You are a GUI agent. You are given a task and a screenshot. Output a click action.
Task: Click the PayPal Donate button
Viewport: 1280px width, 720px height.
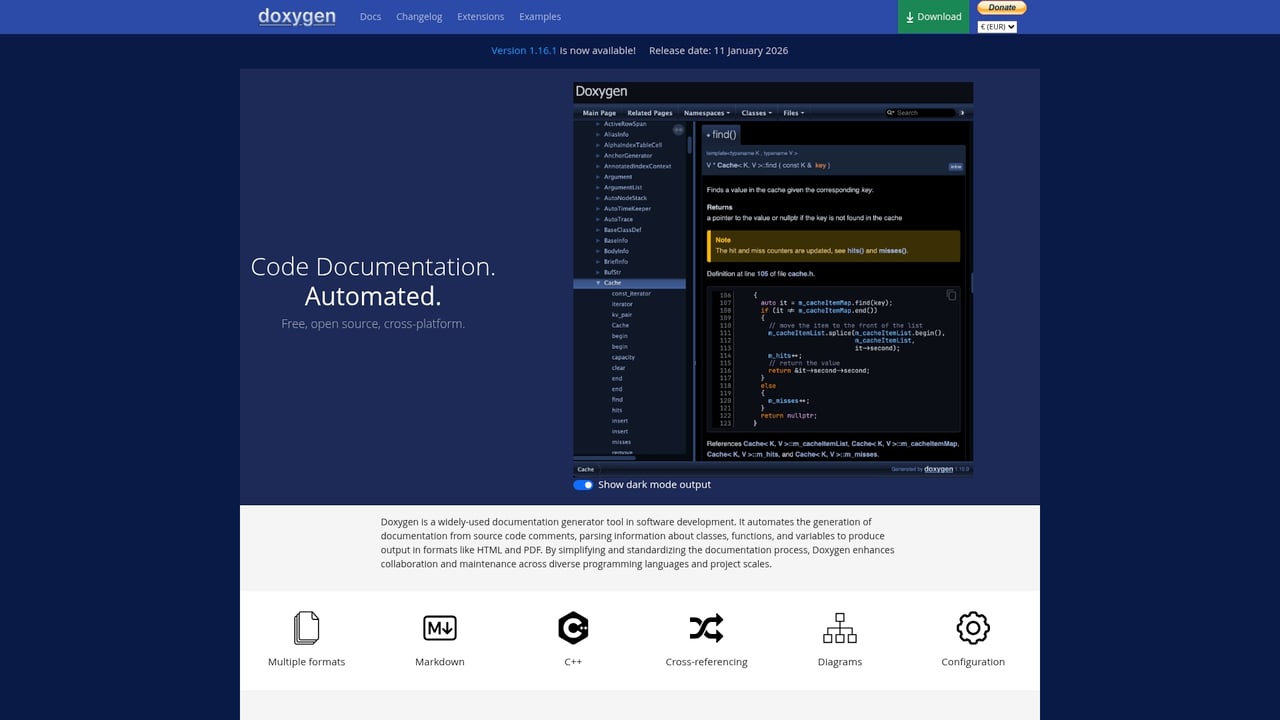pyautogui.click(x=1001, y=7)
